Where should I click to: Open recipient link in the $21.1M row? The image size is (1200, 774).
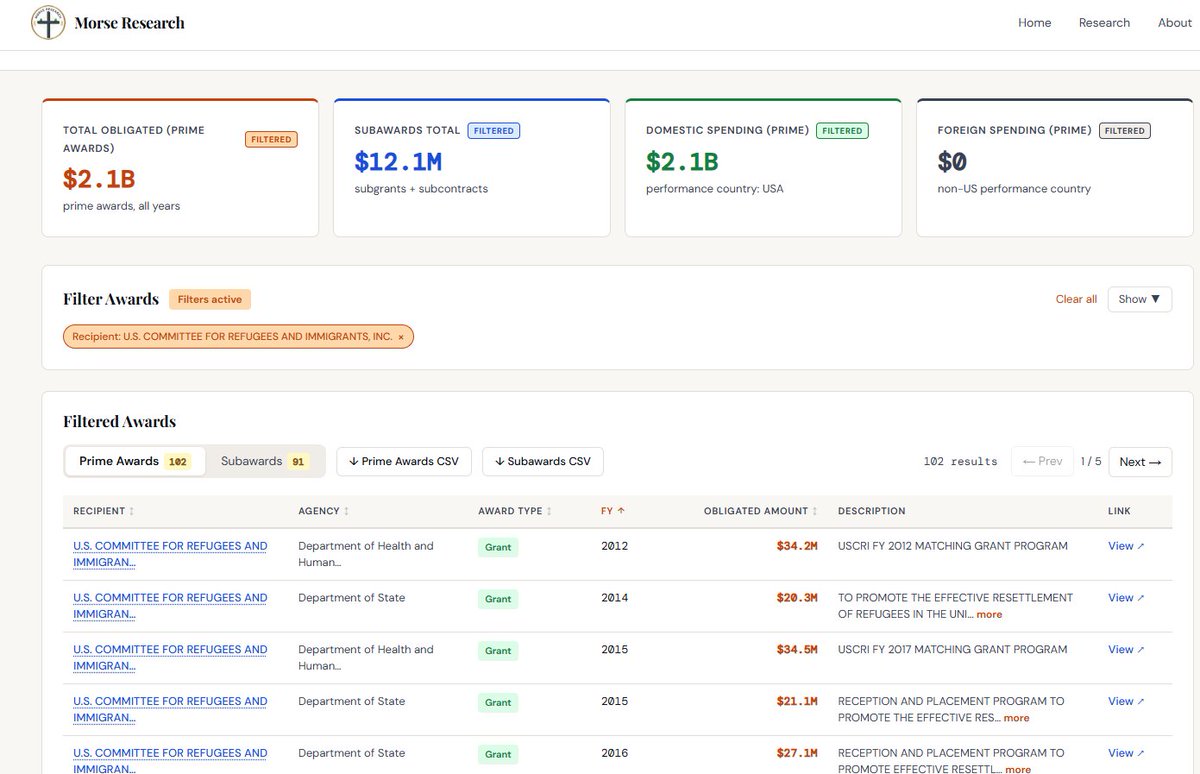point(170,710)
